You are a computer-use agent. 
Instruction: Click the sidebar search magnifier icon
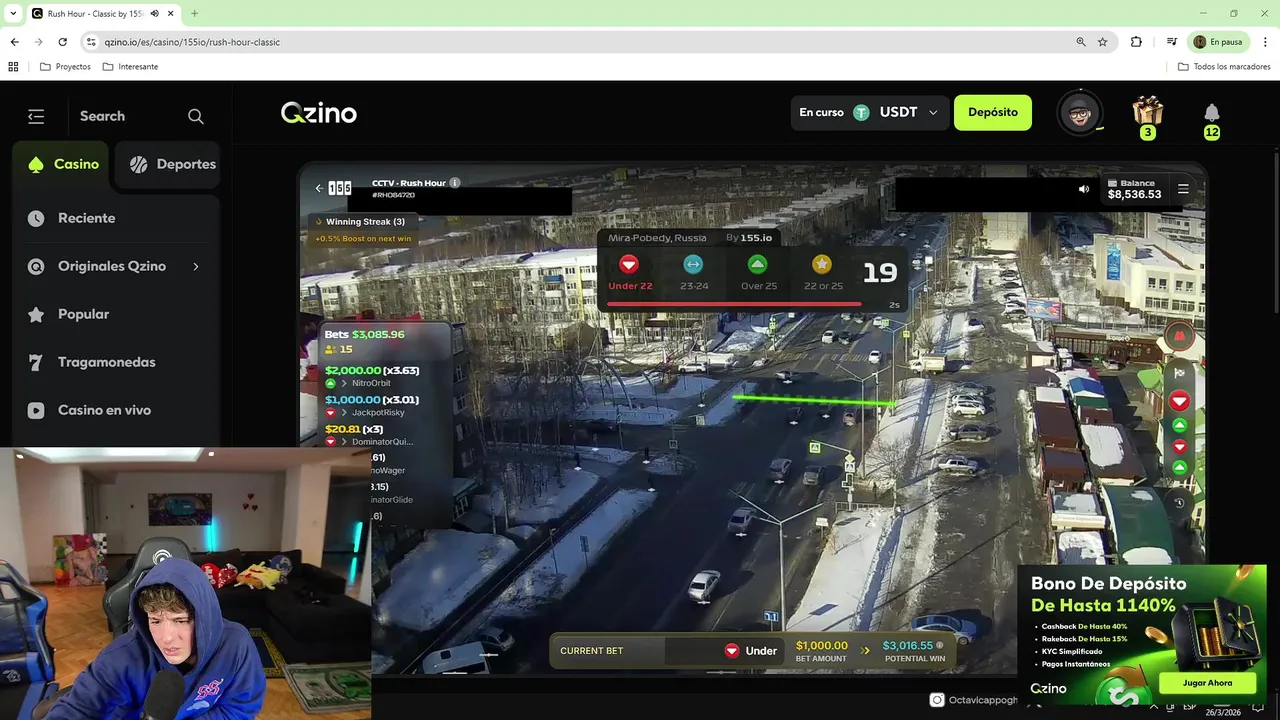click(196, 116)
